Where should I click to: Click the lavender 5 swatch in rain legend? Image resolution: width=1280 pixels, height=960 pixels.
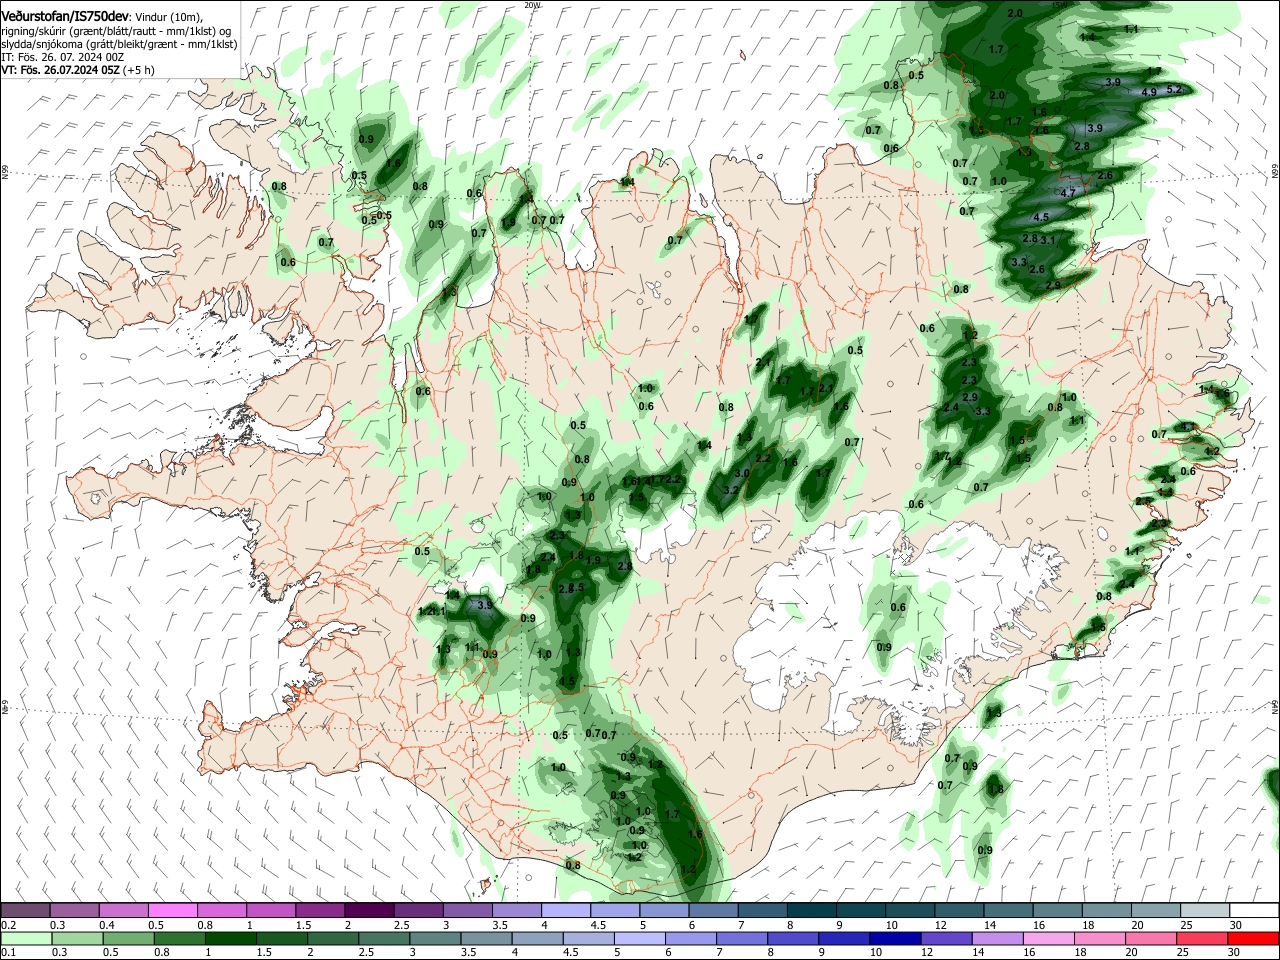coord(638,939)
